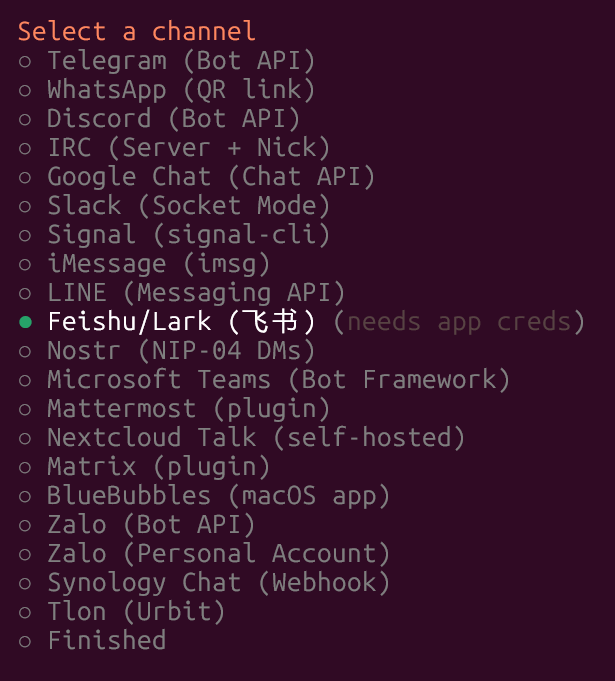Click the green Feishu/Lark selected bullet
Image resolution: width=615 pixels, height=681 pixels.
point(25,322)
